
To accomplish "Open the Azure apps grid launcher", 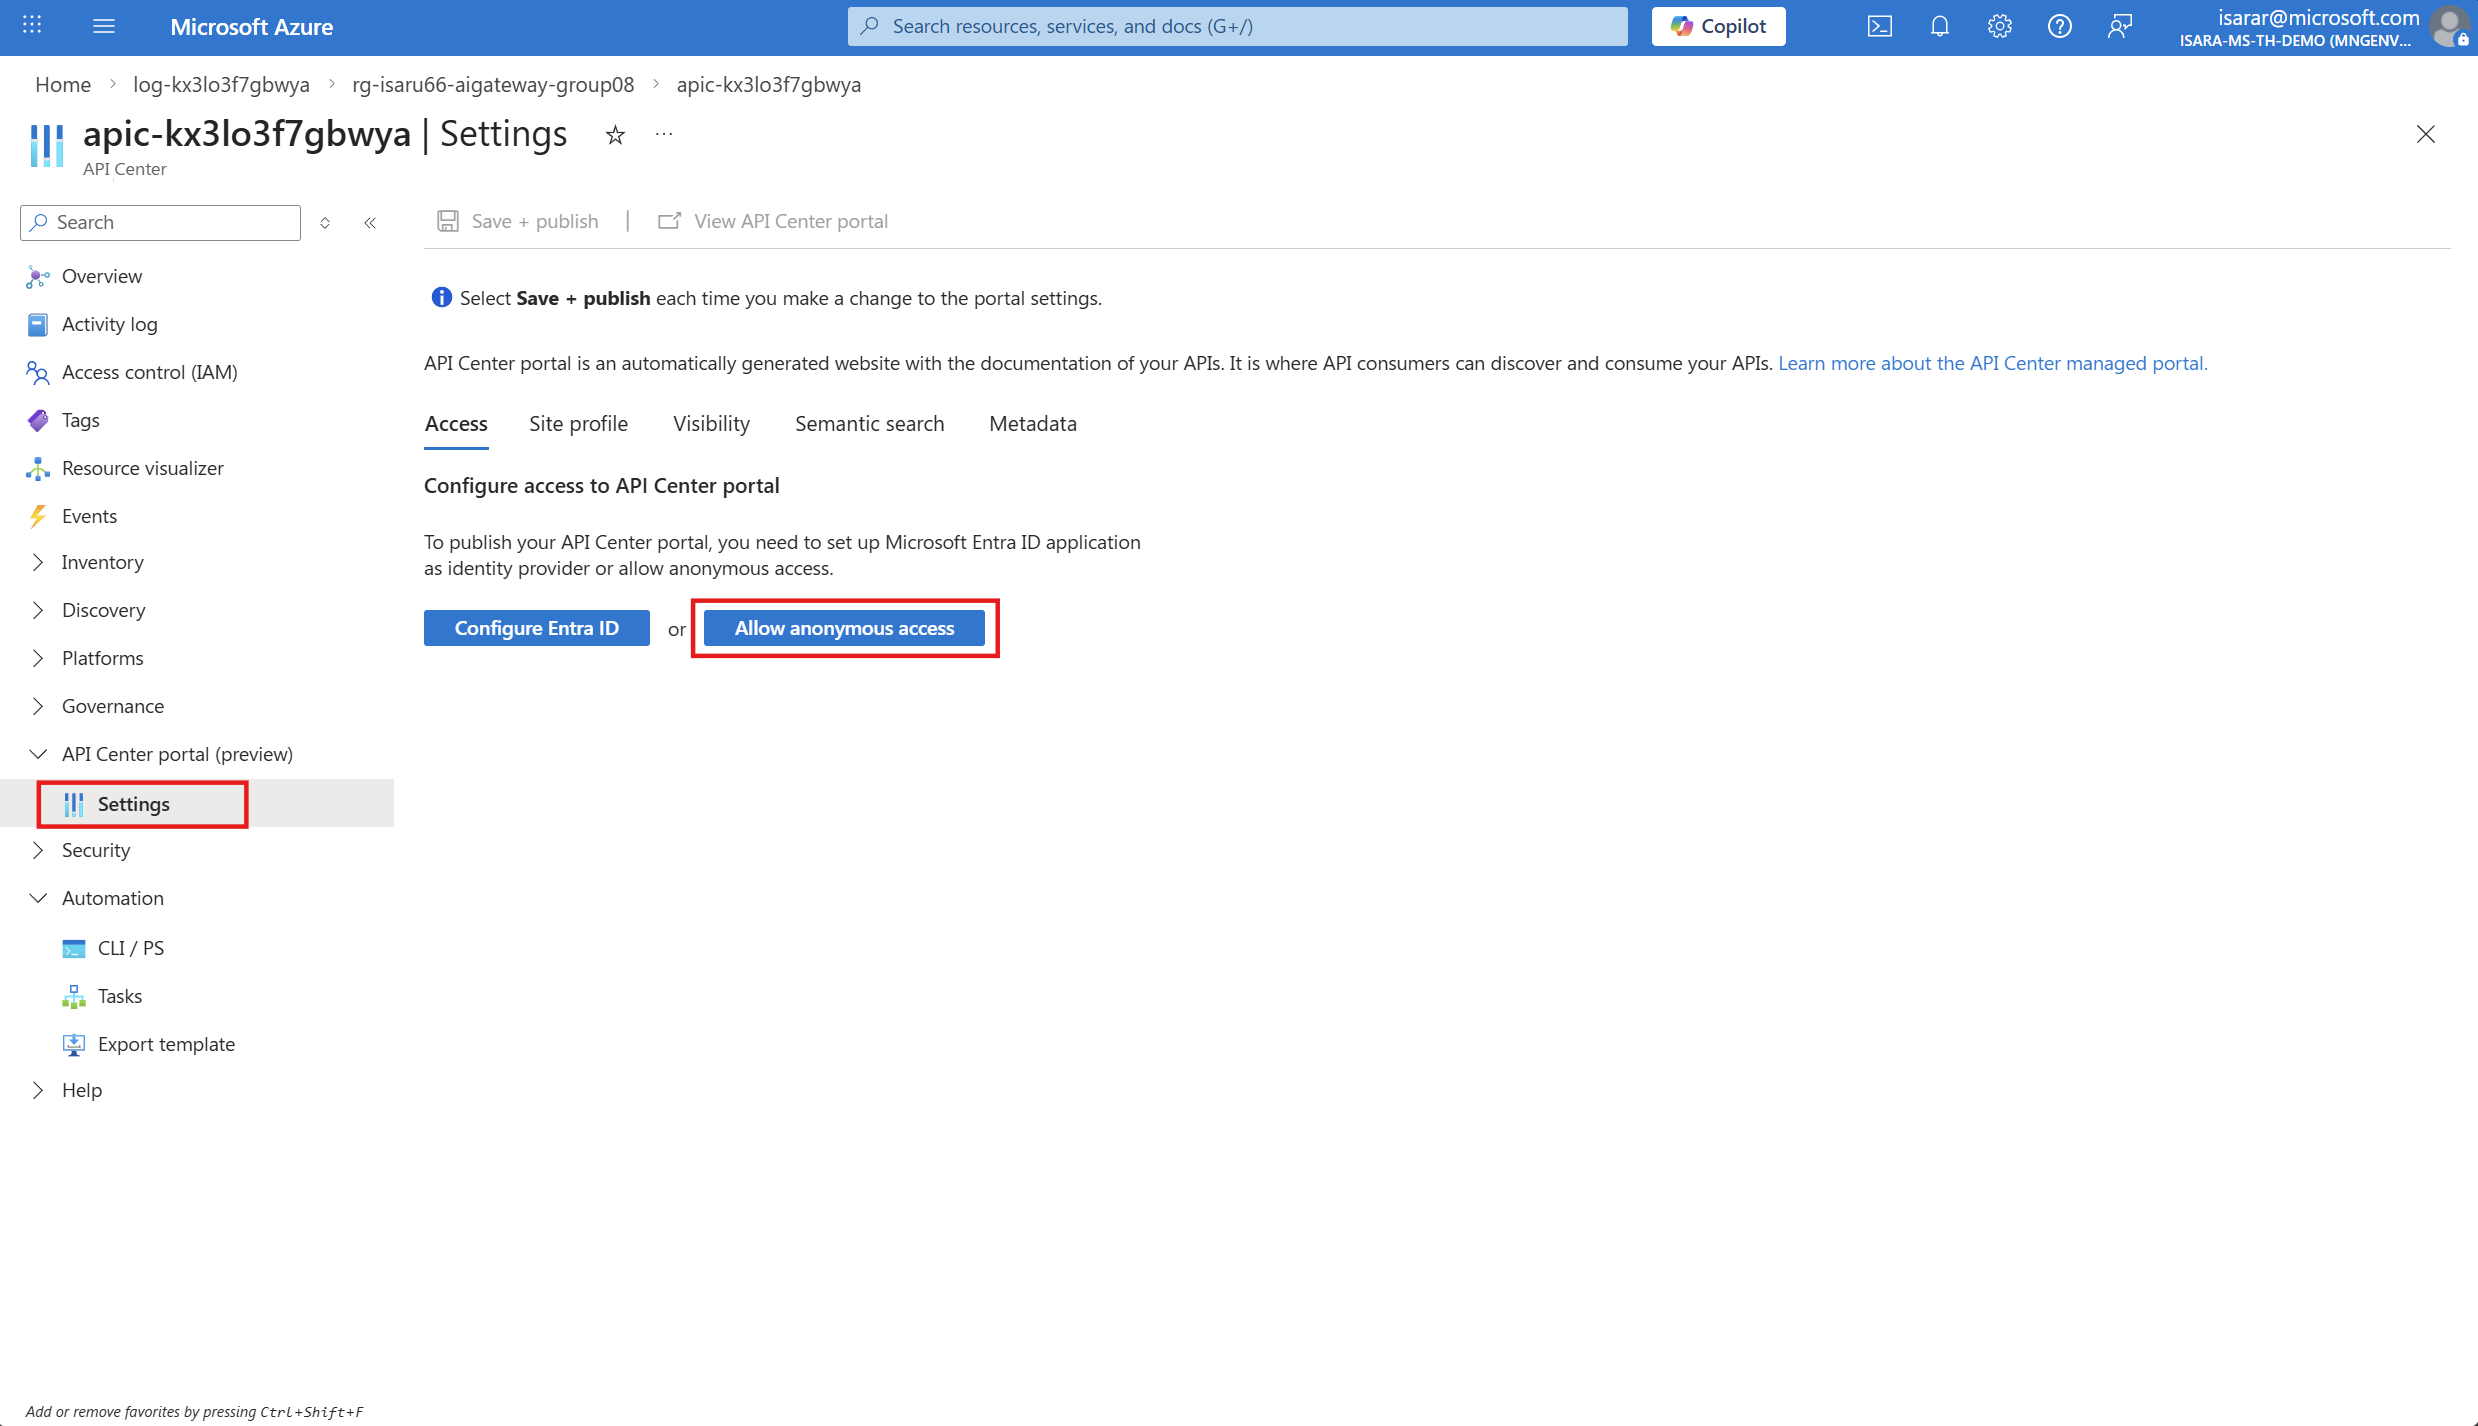I will point(32,26).
